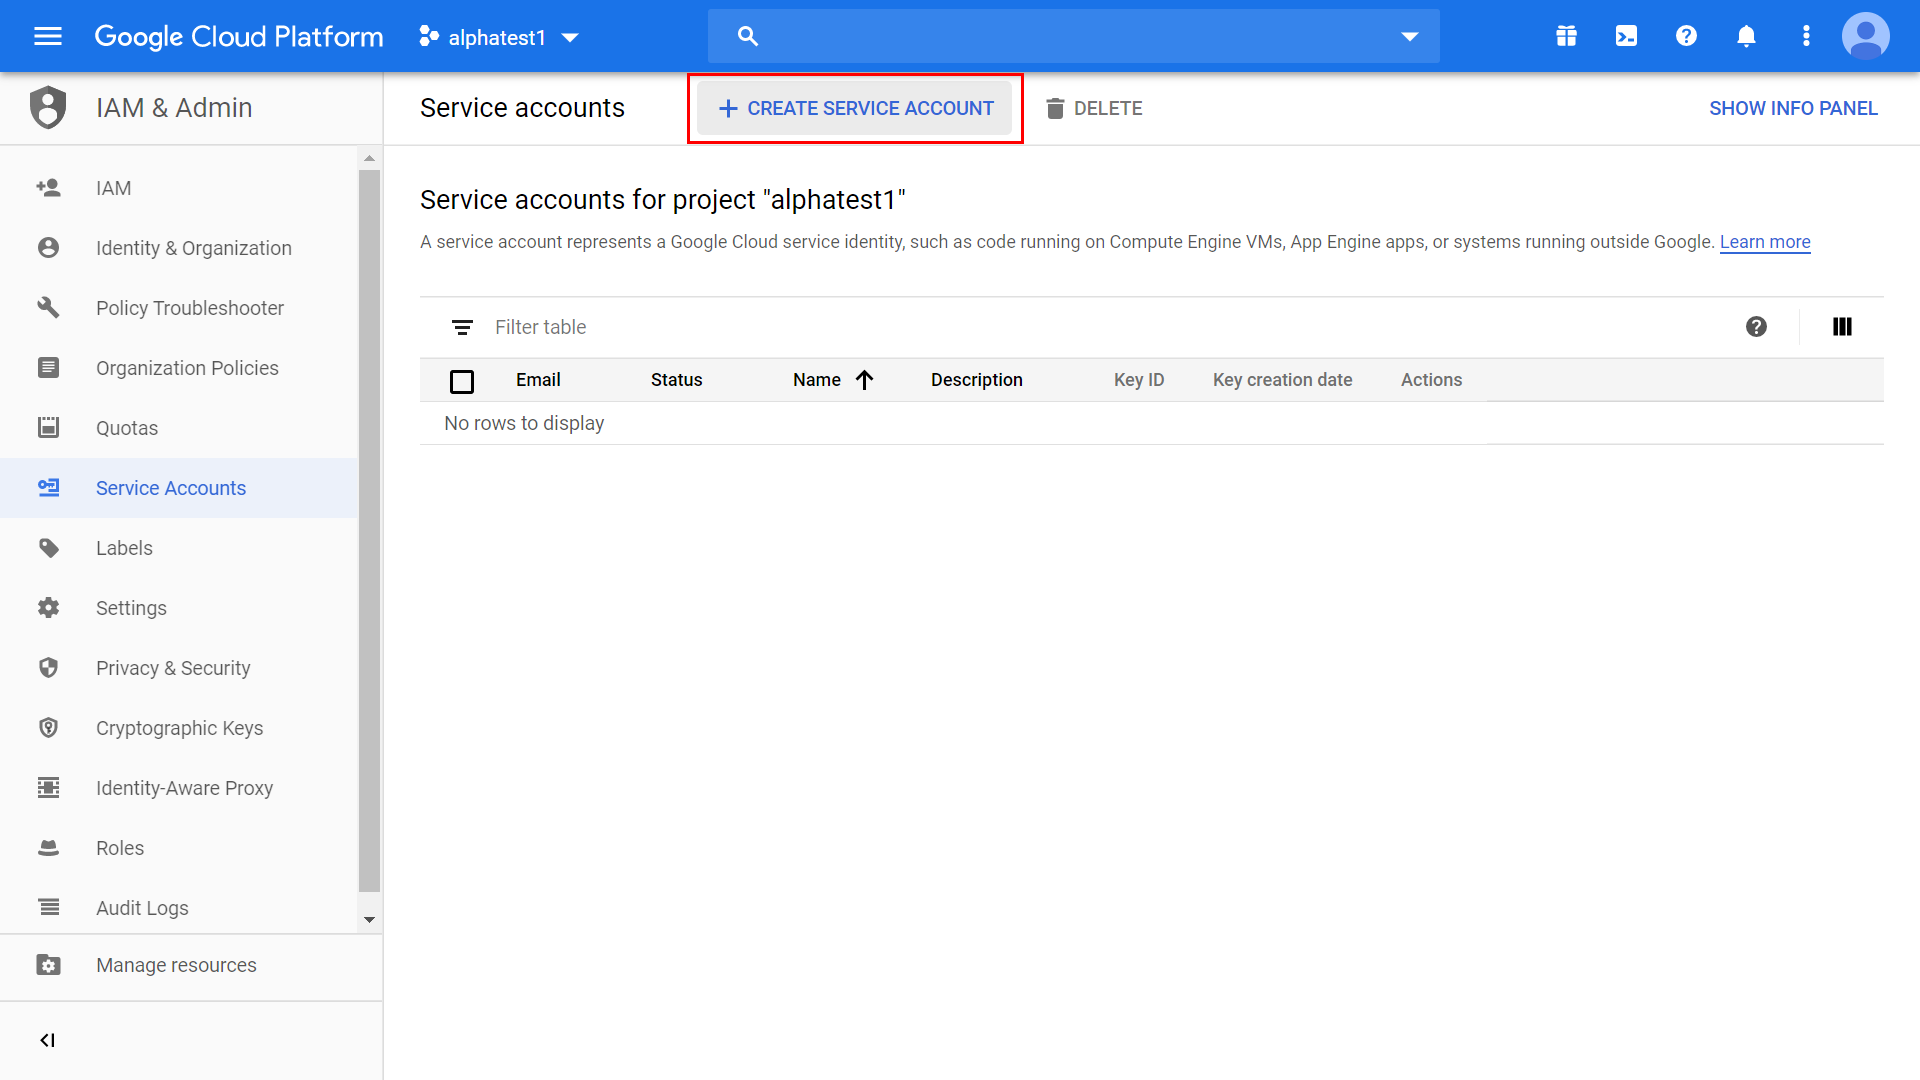Click the user account avatar
Image resolution: width=1920 pixels, height=1080 pixels.
click(x=1865, y=37)
